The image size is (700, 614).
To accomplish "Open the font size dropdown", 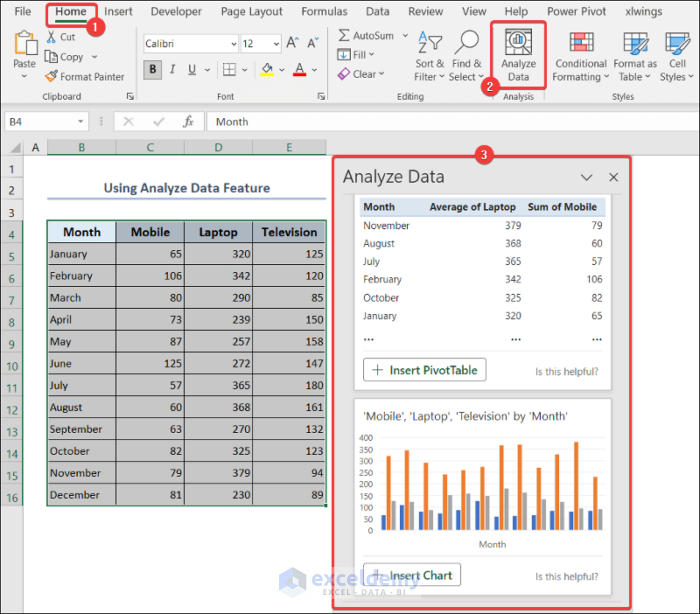I will click(275, 44).
